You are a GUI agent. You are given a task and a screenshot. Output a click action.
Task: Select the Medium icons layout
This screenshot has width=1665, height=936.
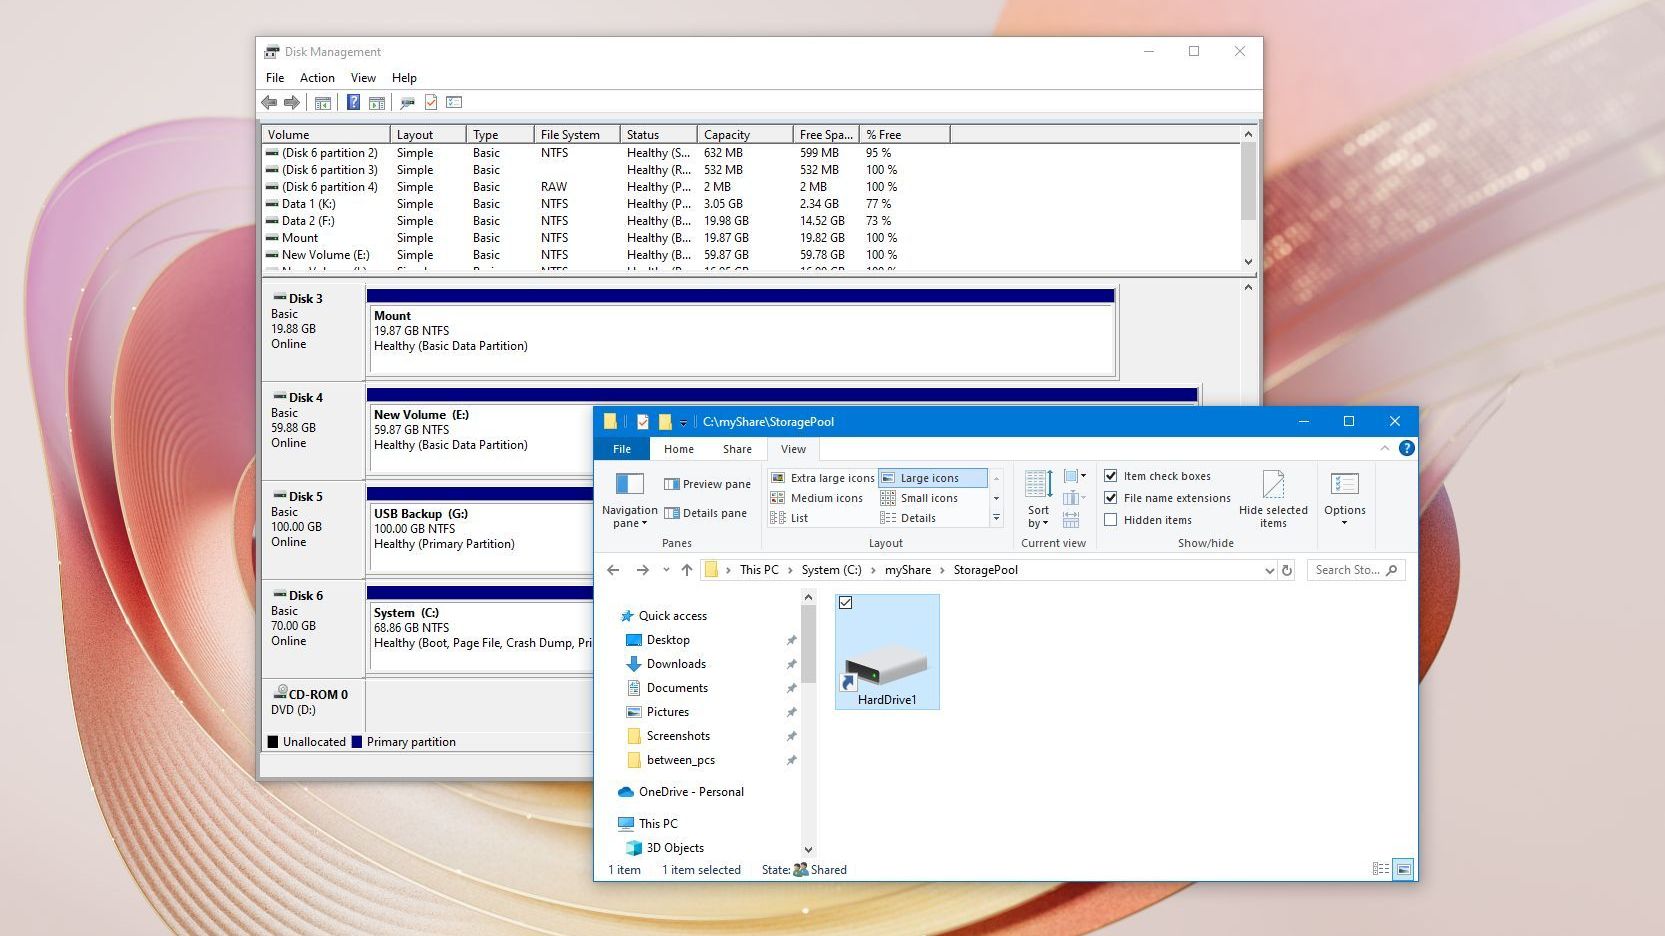[817, 498]
